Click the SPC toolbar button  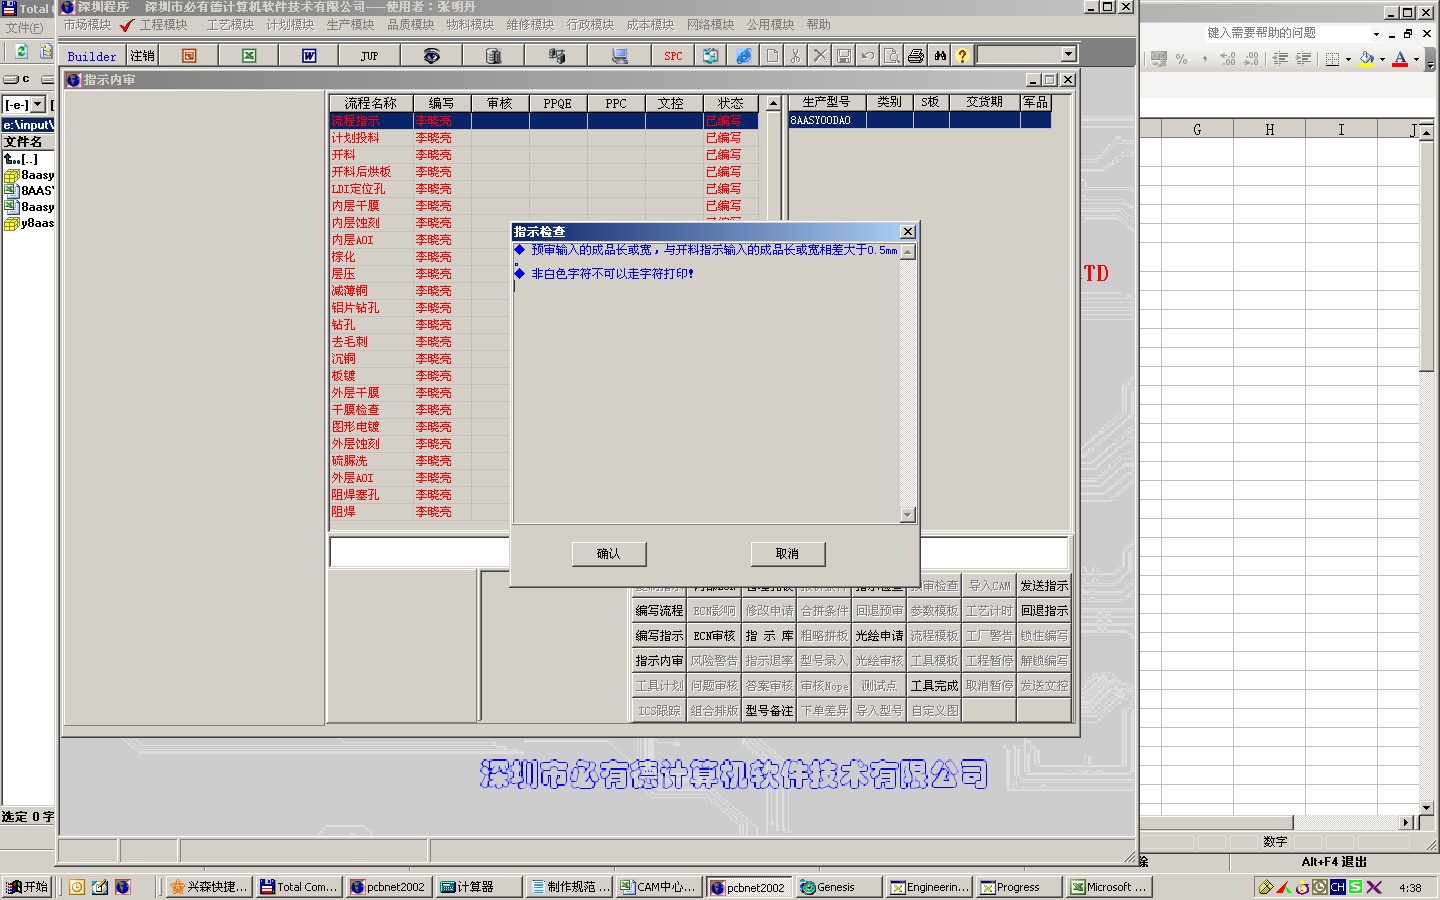(673, 56)
